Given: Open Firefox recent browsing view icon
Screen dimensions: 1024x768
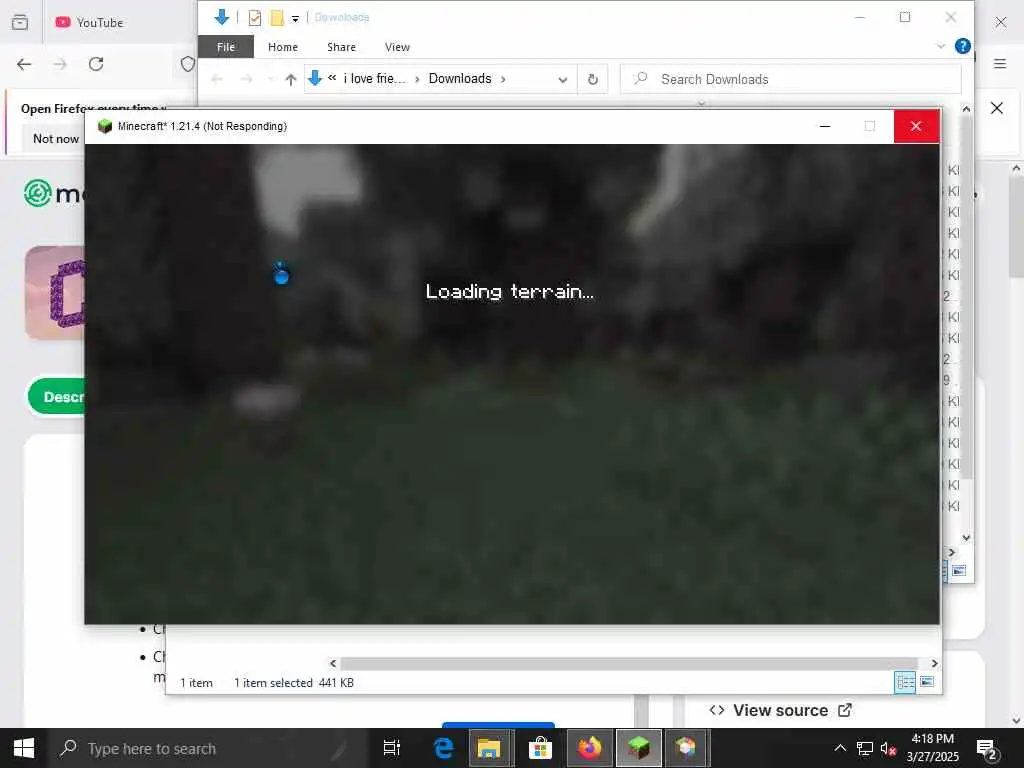Looking at the screenshot, I should click(x=20, y=23).
